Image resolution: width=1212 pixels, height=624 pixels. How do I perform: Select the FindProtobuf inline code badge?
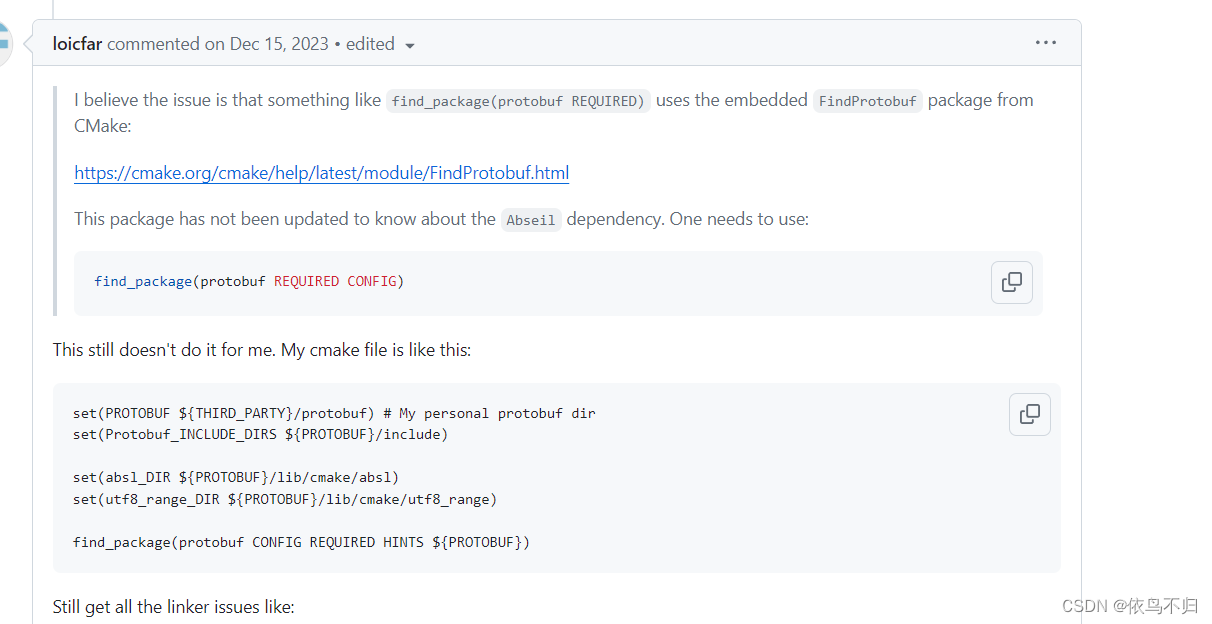click(867, 100)
